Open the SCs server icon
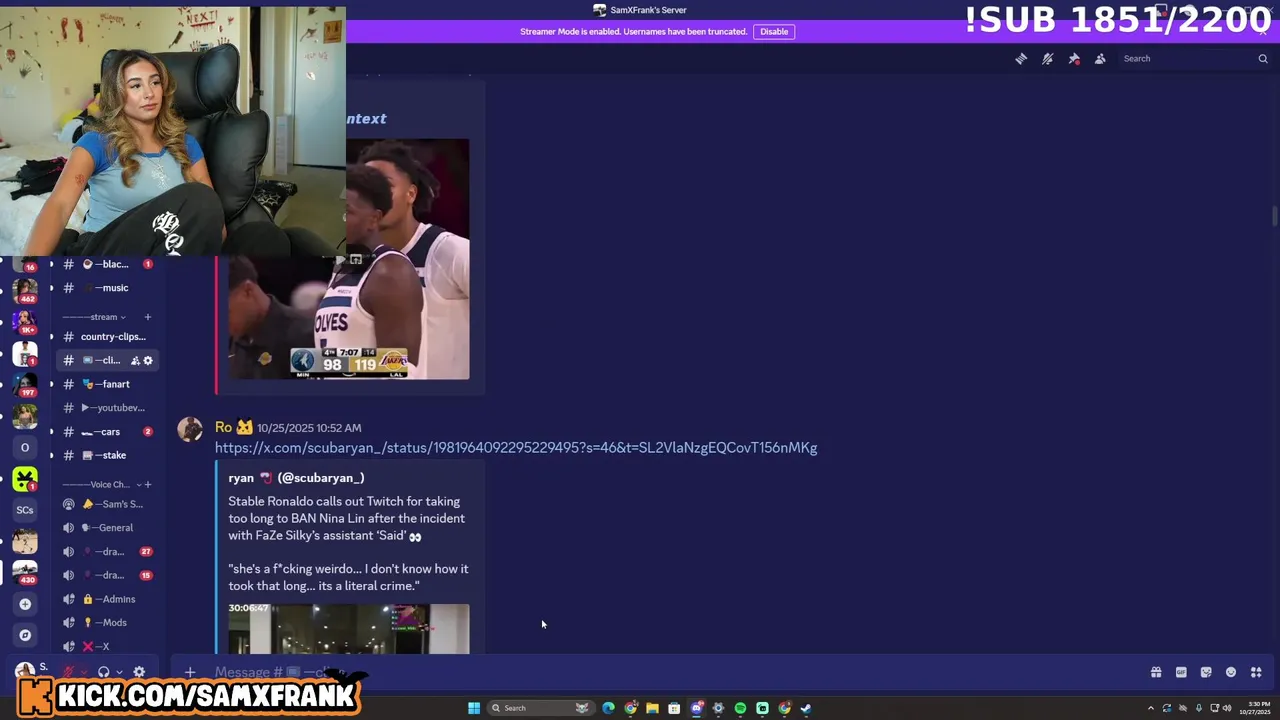The height and width of the screenshot is (720, 1280). [x=25, y=510]
